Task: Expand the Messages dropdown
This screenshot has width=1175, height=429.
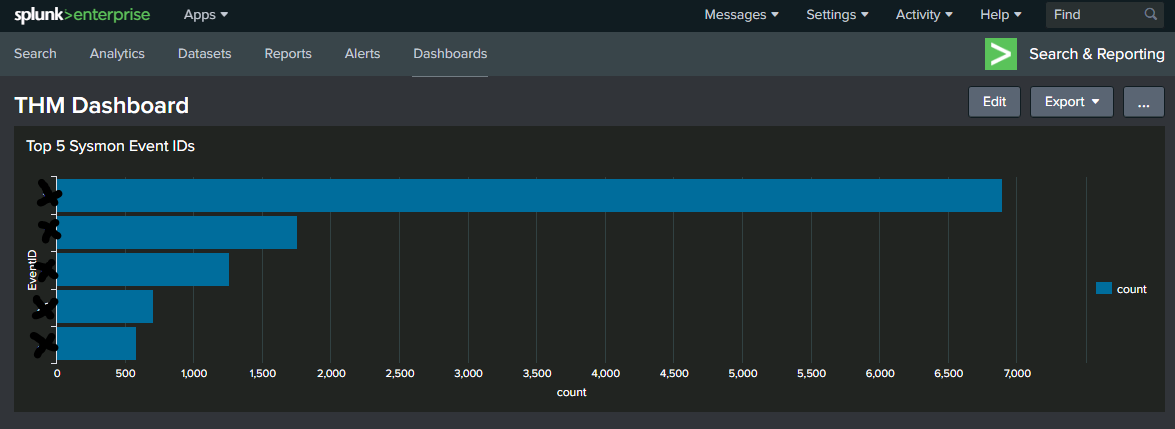Action: (741, 15)
